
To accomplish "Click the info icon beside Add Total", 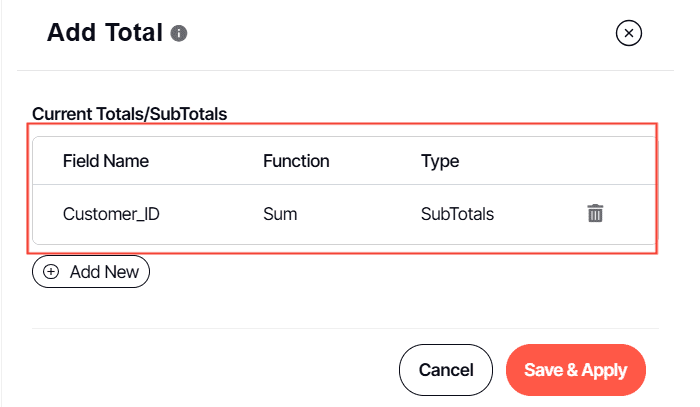I will pos(180,34).
